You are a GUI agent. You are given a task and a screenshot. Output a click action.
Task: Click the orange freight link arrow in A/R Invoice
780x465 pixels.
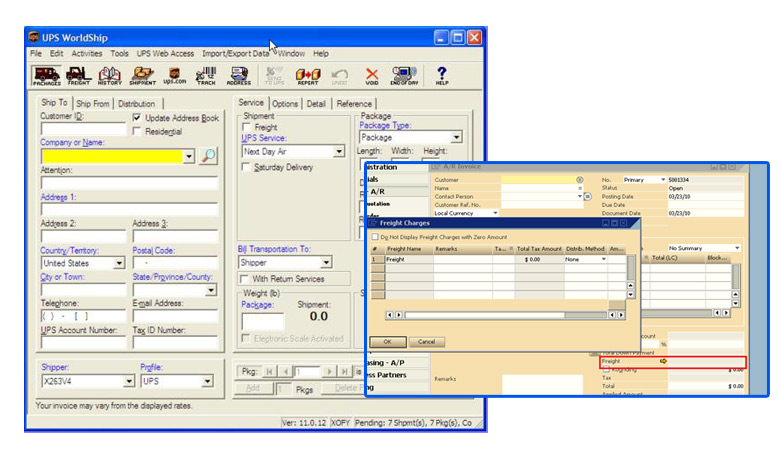pos(663,361)
